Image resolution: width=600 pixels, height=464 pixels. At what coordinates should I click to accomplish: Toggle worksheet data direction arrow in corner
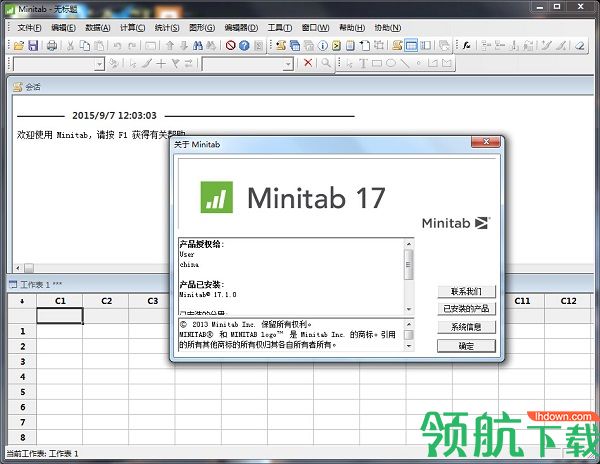(22, 301)
